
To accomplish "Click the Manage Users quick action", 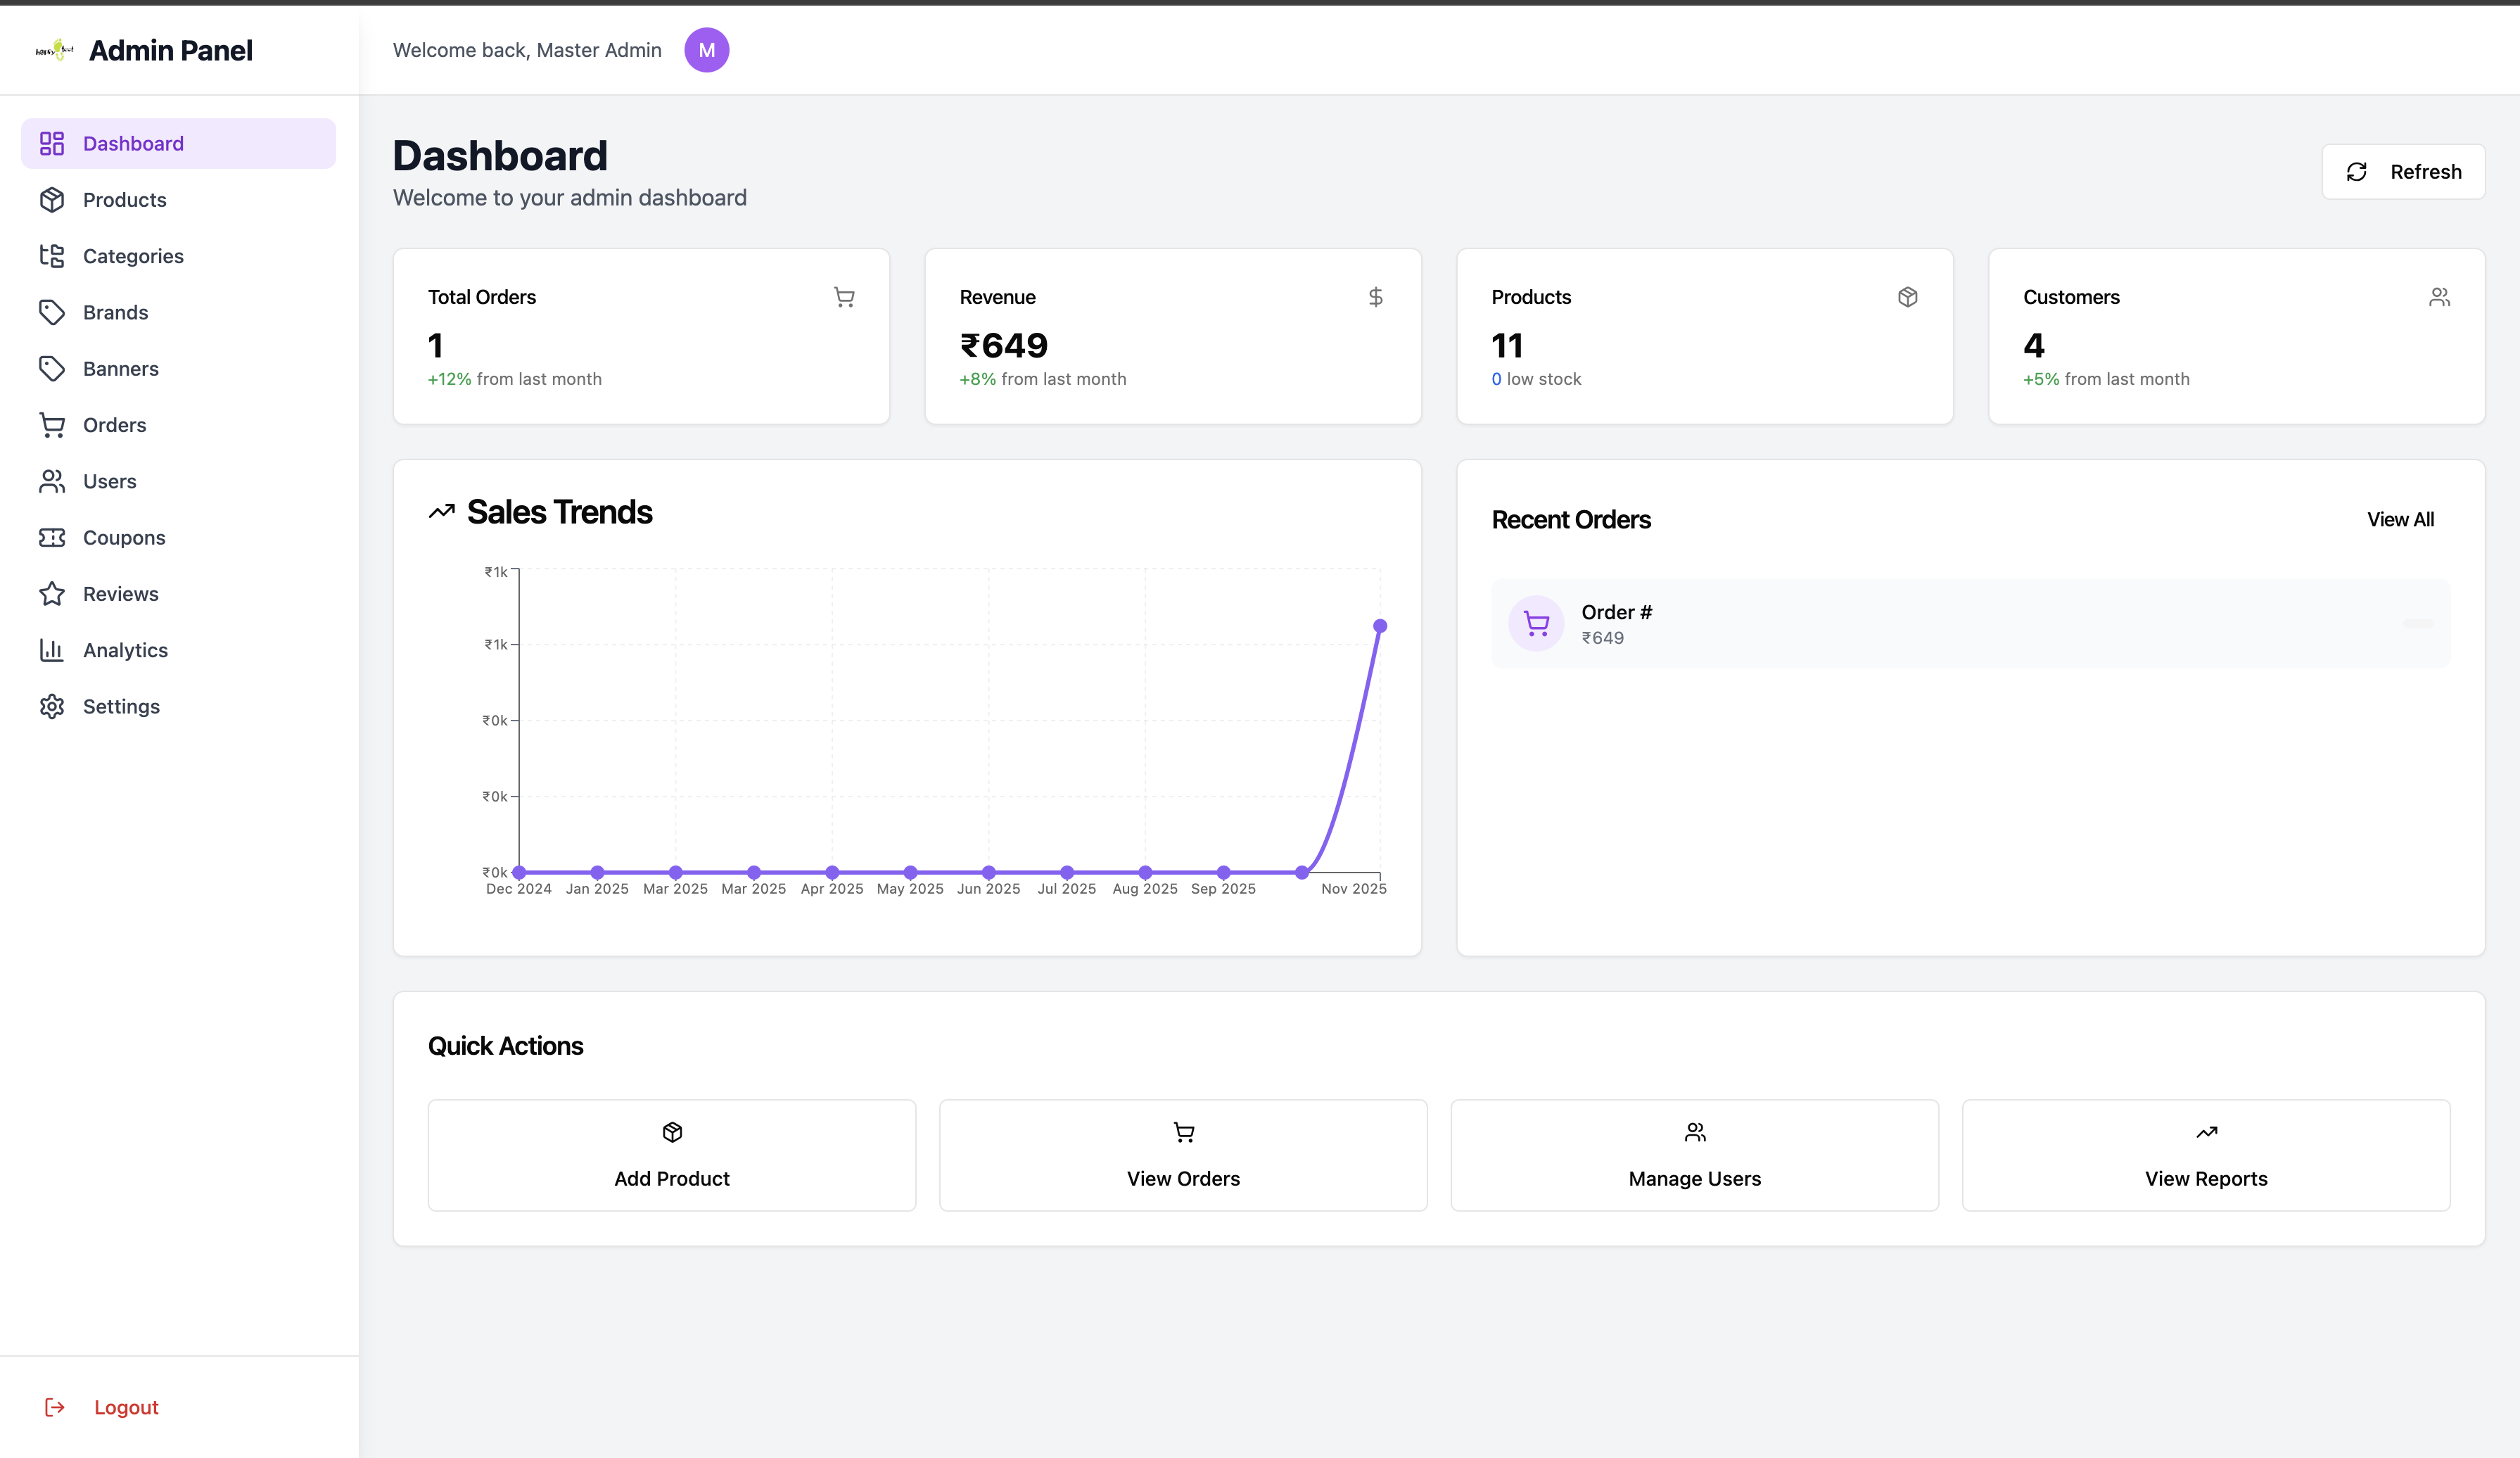I will pos(1694,1156).
